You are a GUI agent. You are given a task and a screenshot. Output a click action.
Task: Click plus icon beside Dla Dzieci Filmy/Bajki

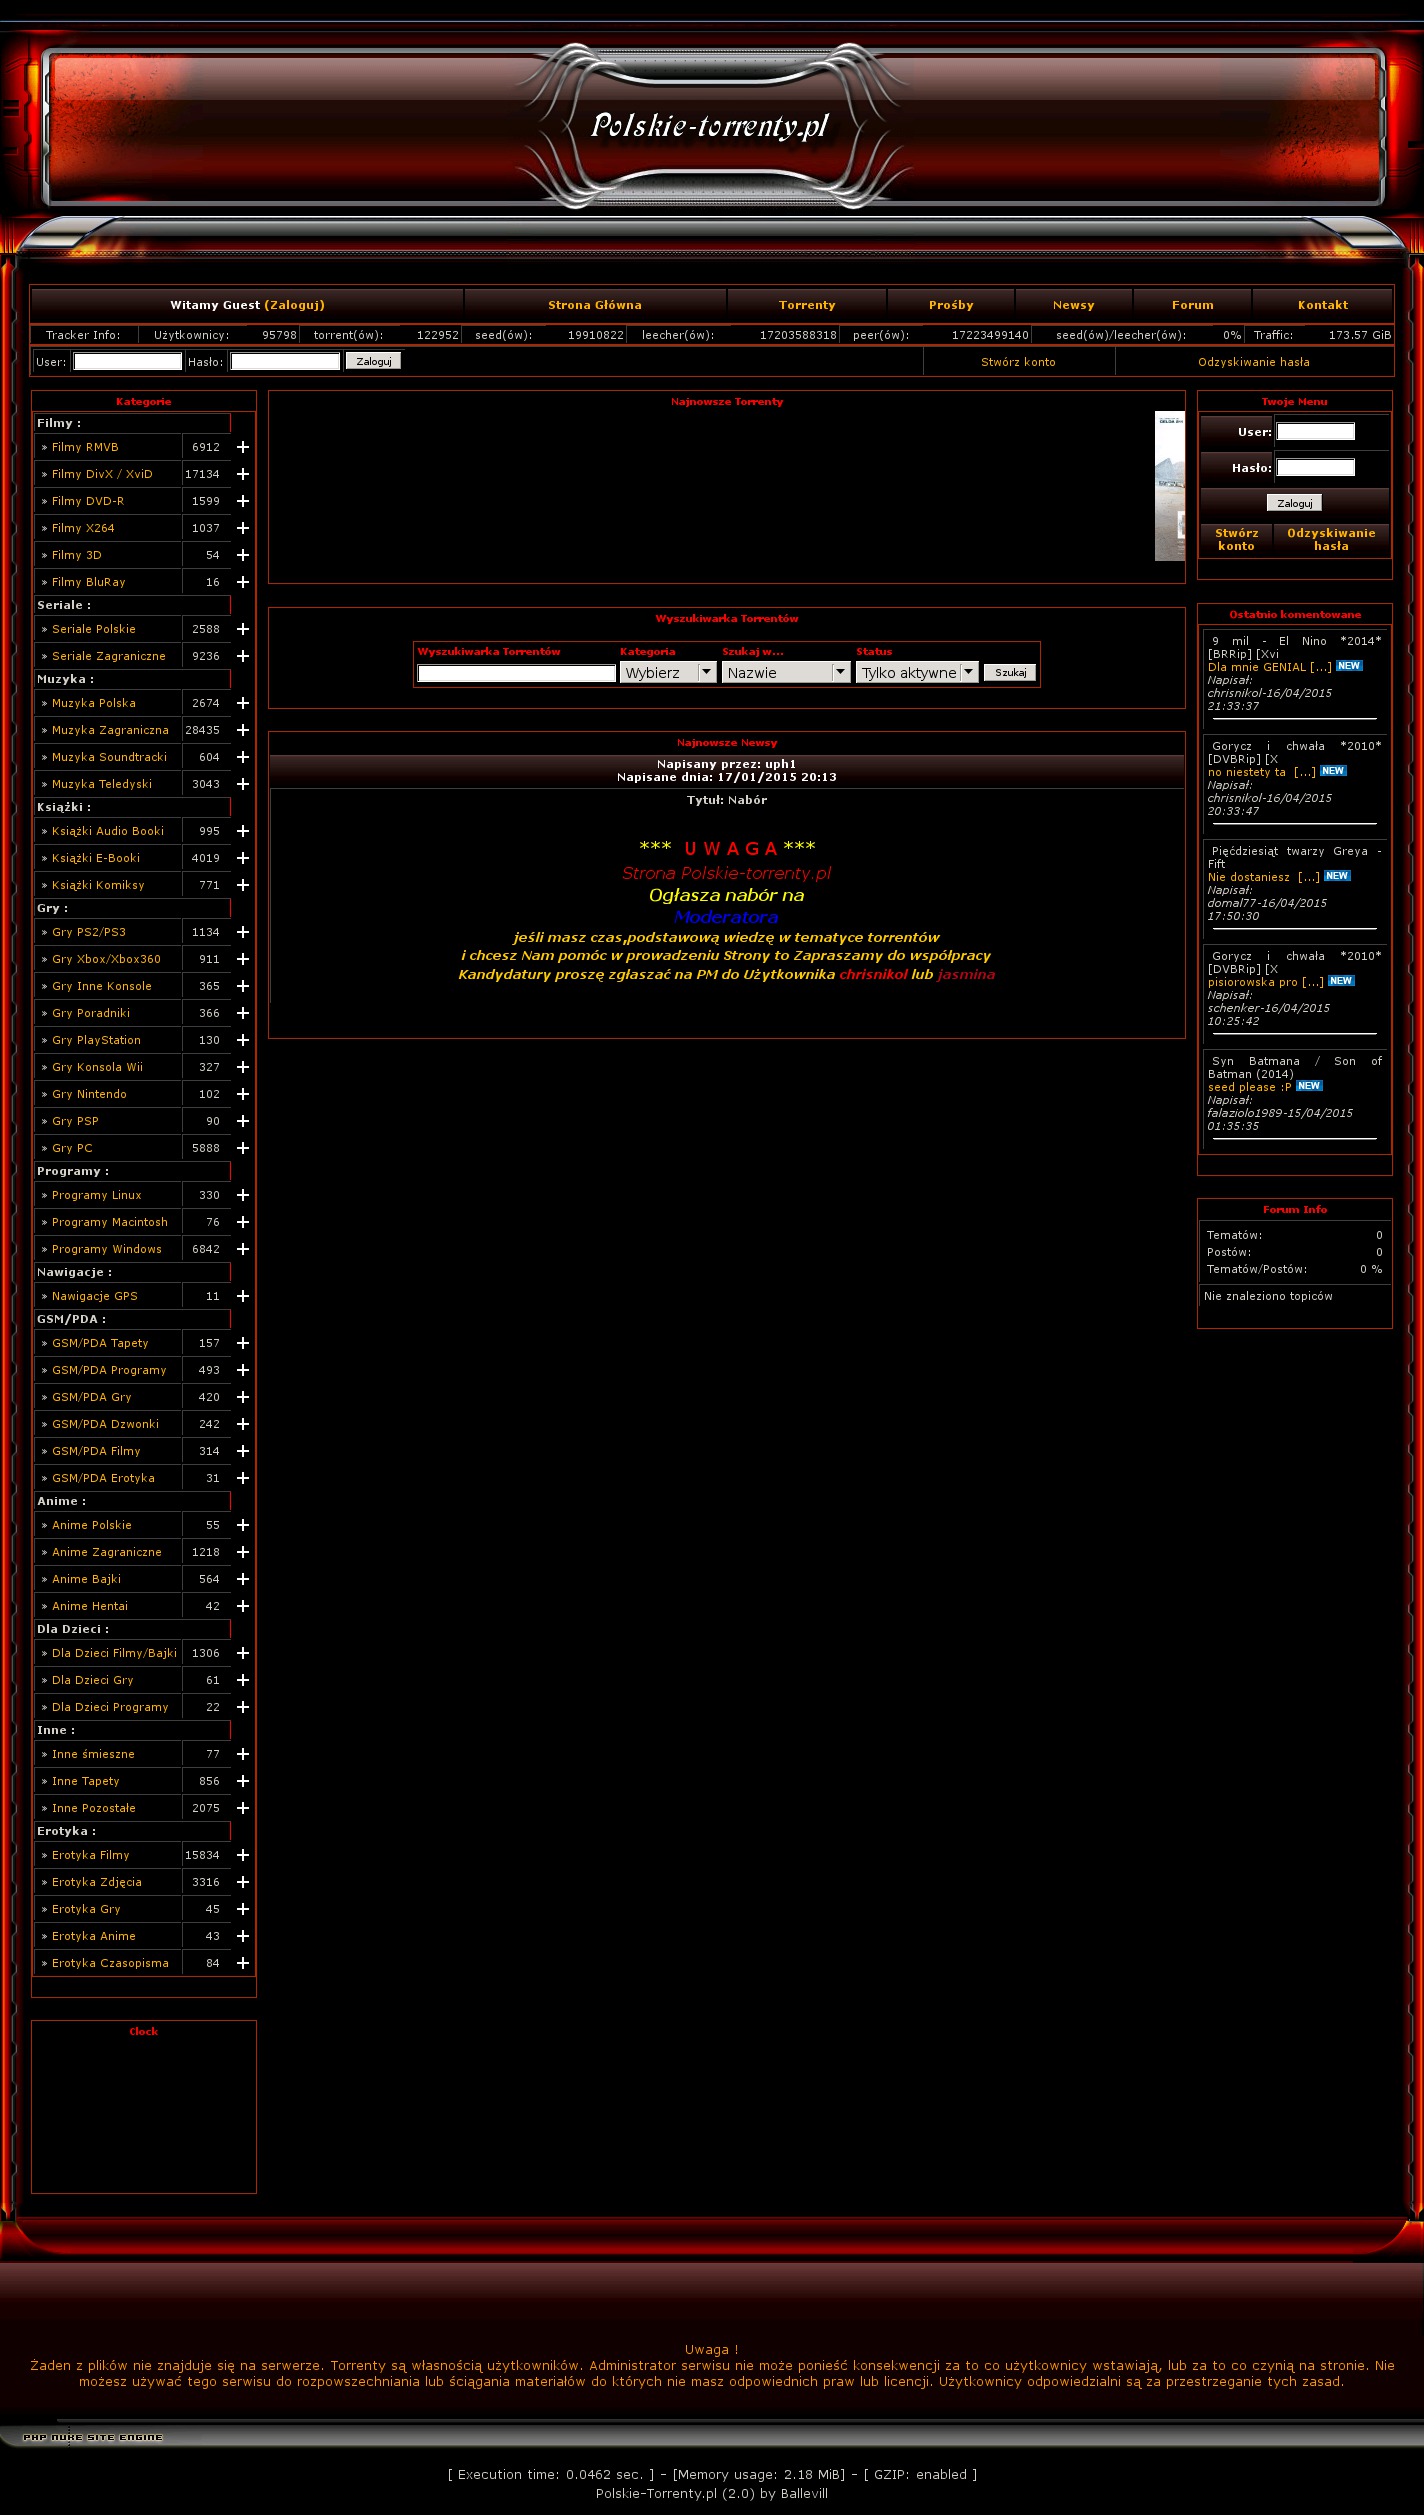243,1653
